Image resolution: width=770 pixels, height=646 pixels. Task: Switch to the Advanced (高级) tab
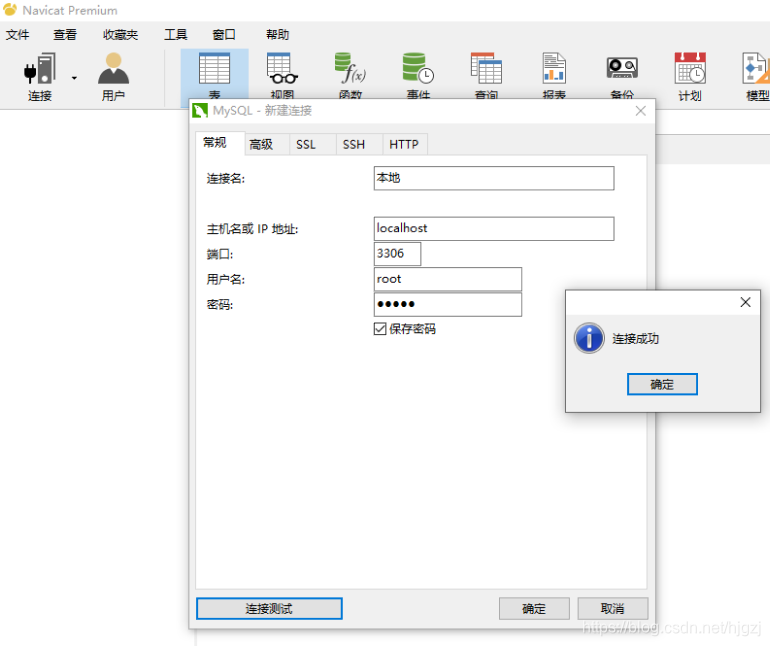coord(267,144)
